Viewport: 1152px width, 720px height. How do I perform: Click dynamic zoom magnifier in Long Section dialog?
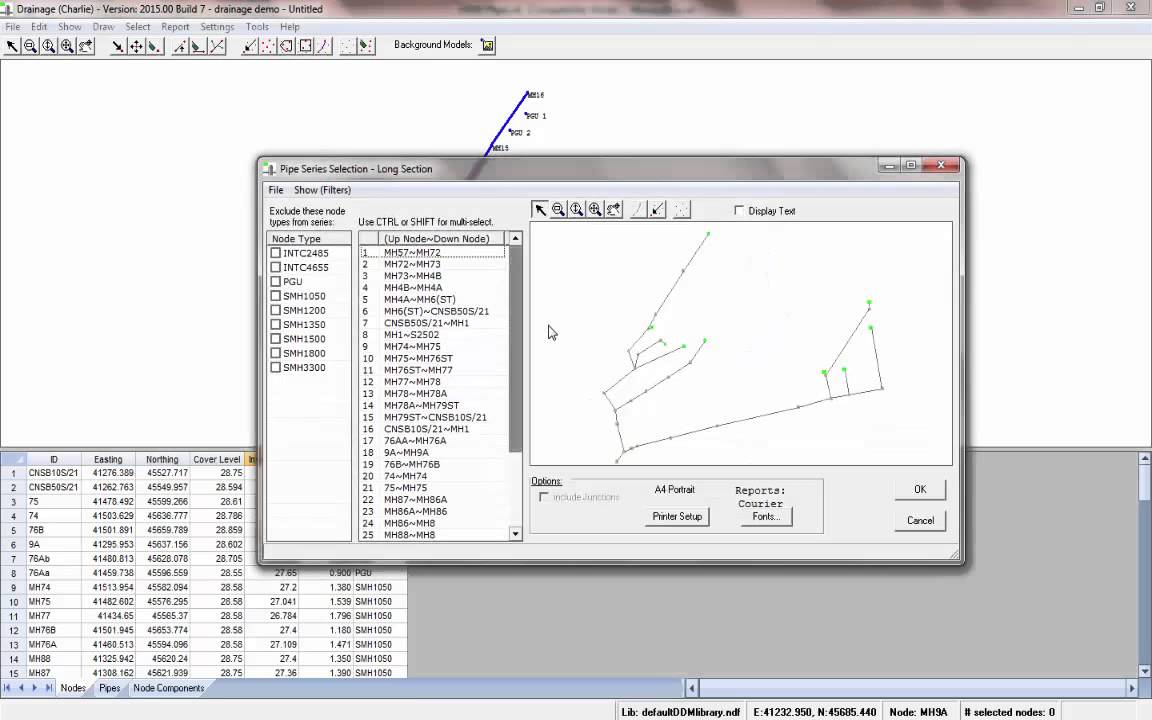tap(577, 210)
